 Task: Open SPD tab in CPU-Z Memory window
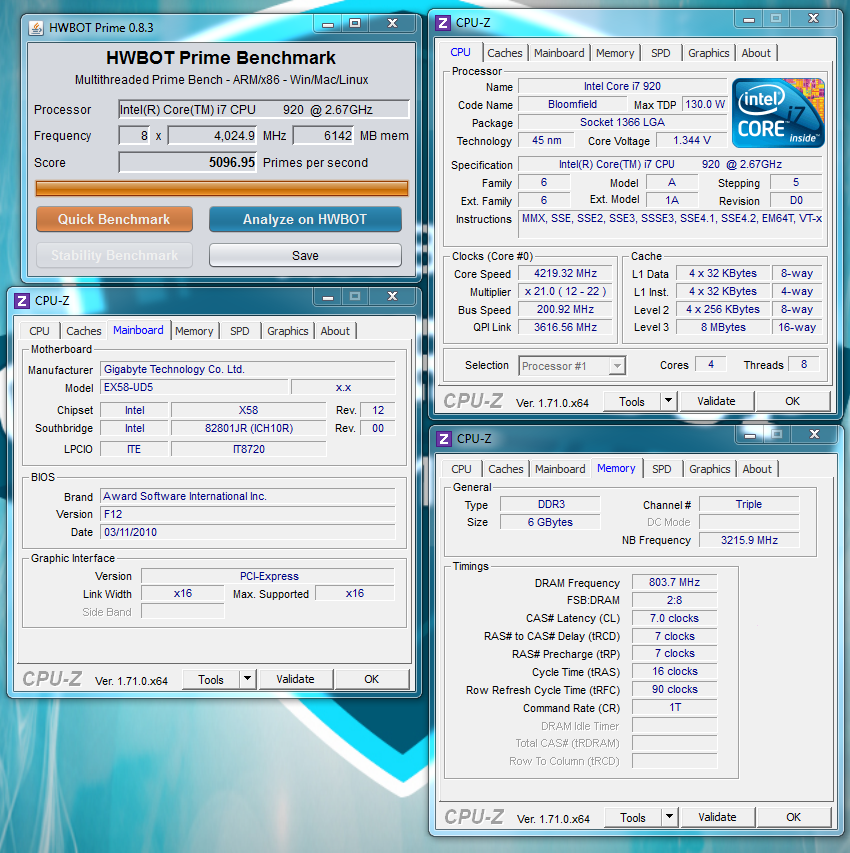[662, 469]
